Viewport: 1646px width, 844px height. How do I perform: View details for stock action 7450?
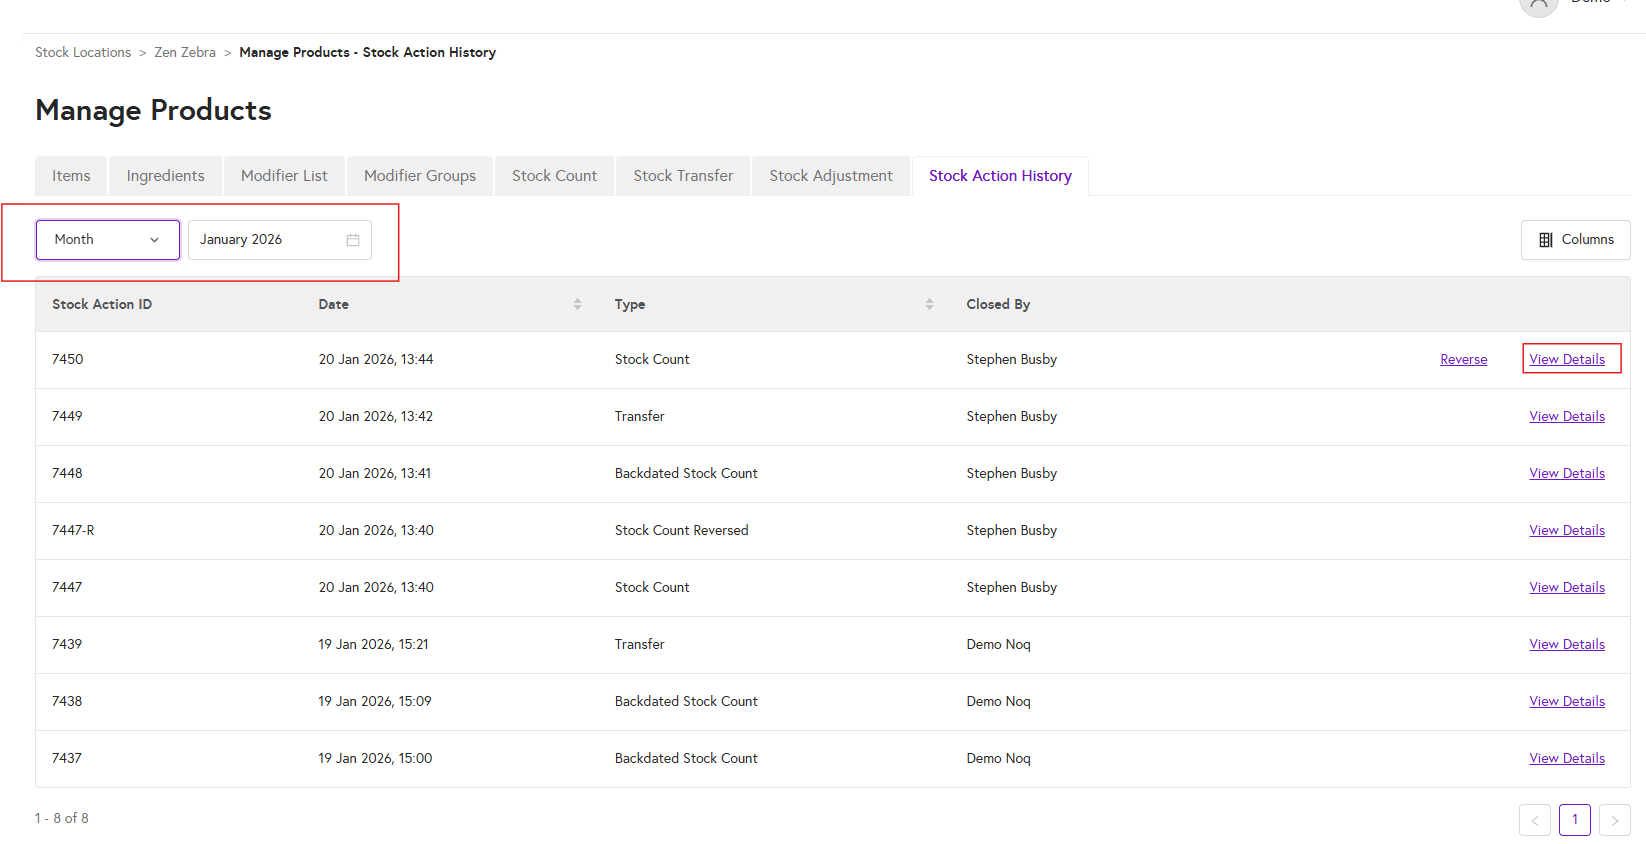pos(1566,360)
